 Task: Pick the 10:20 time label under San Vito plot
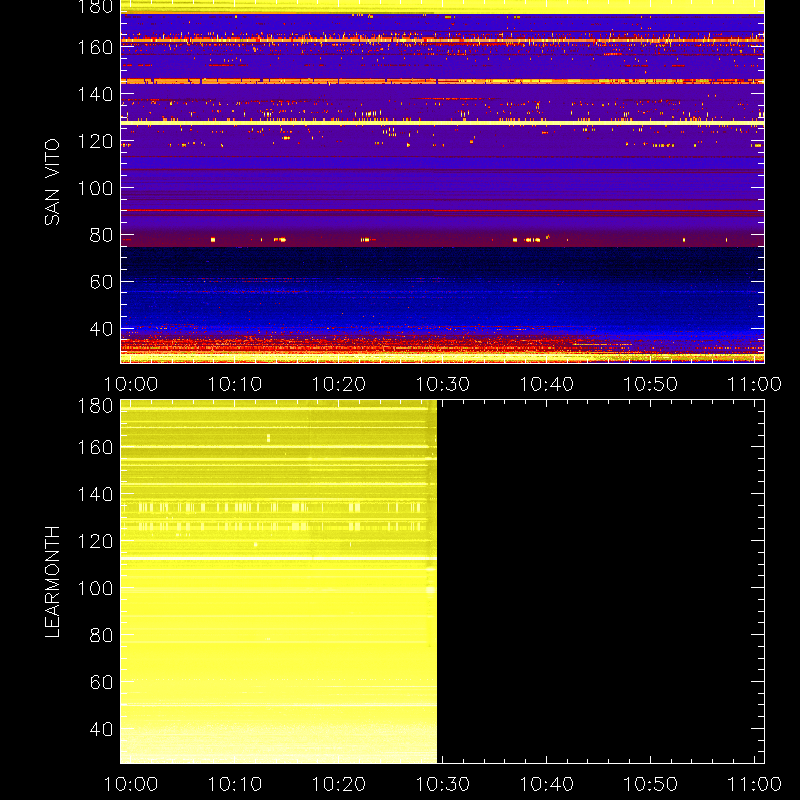click(339, 384)
